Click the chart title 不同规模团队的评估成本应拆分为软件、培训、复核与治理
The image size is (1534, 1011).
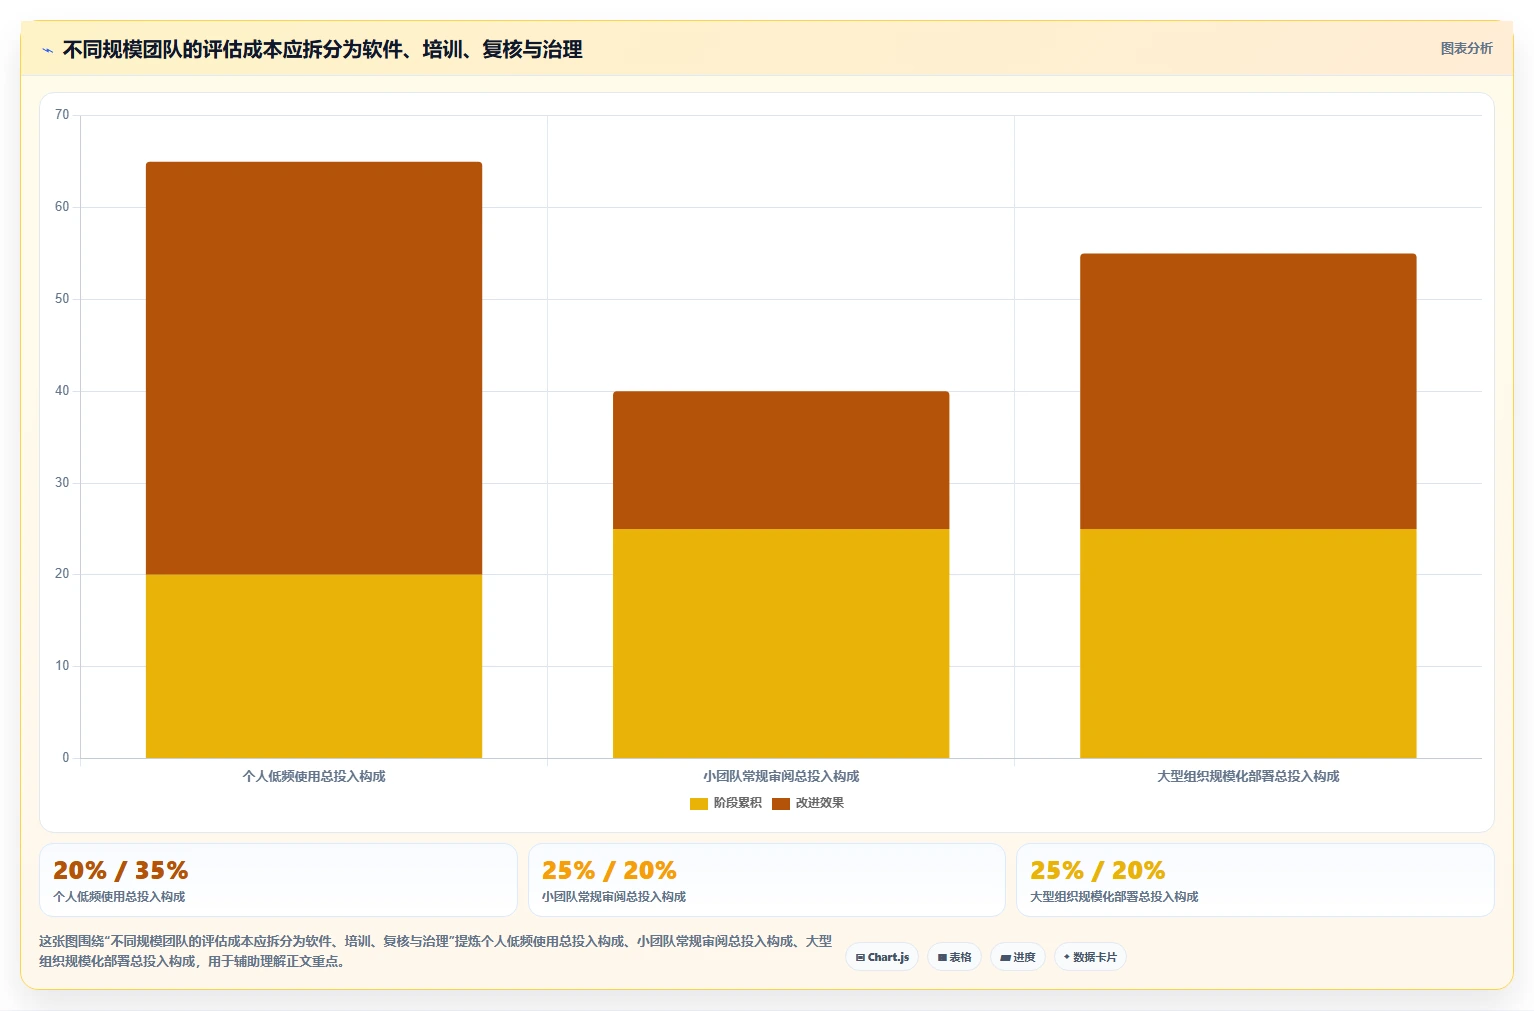(x=322, y=50)
